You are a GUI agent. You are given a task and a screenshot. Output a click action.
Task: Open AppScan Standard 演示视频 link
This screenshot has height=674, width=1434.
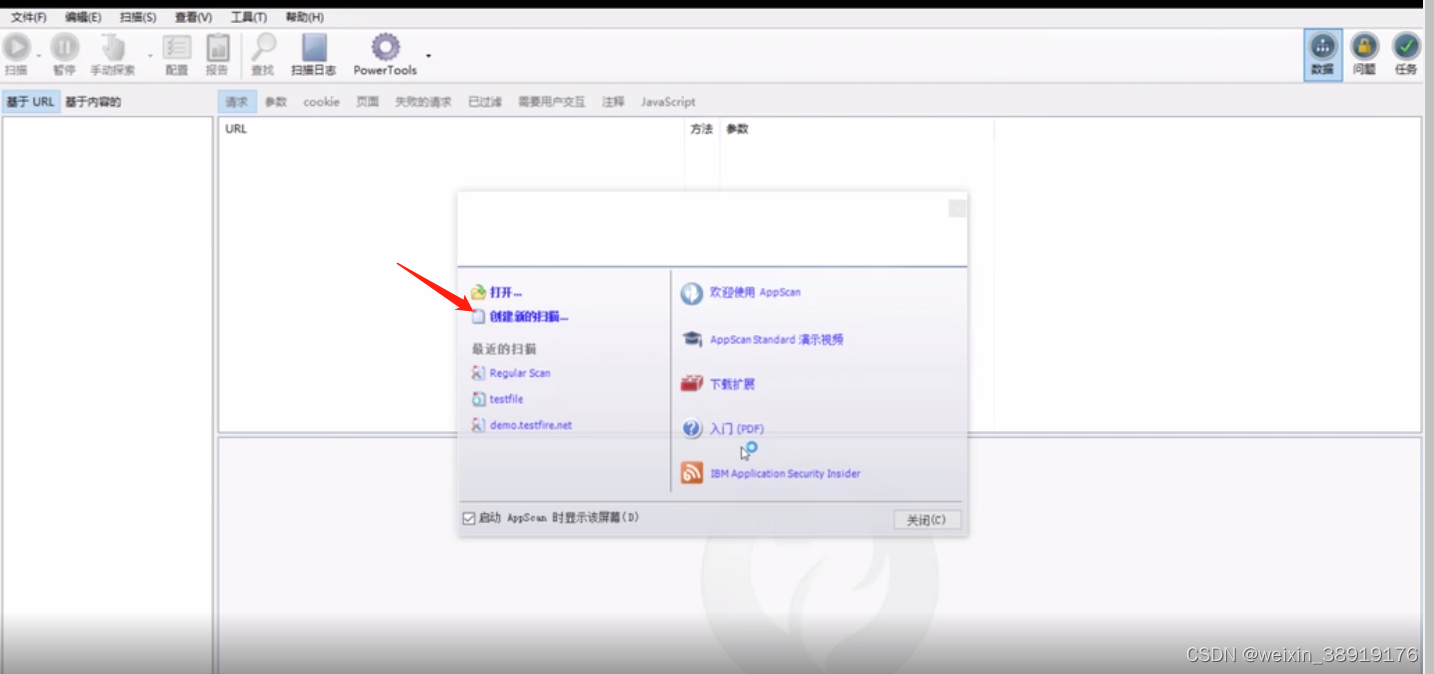click(777, 339)
